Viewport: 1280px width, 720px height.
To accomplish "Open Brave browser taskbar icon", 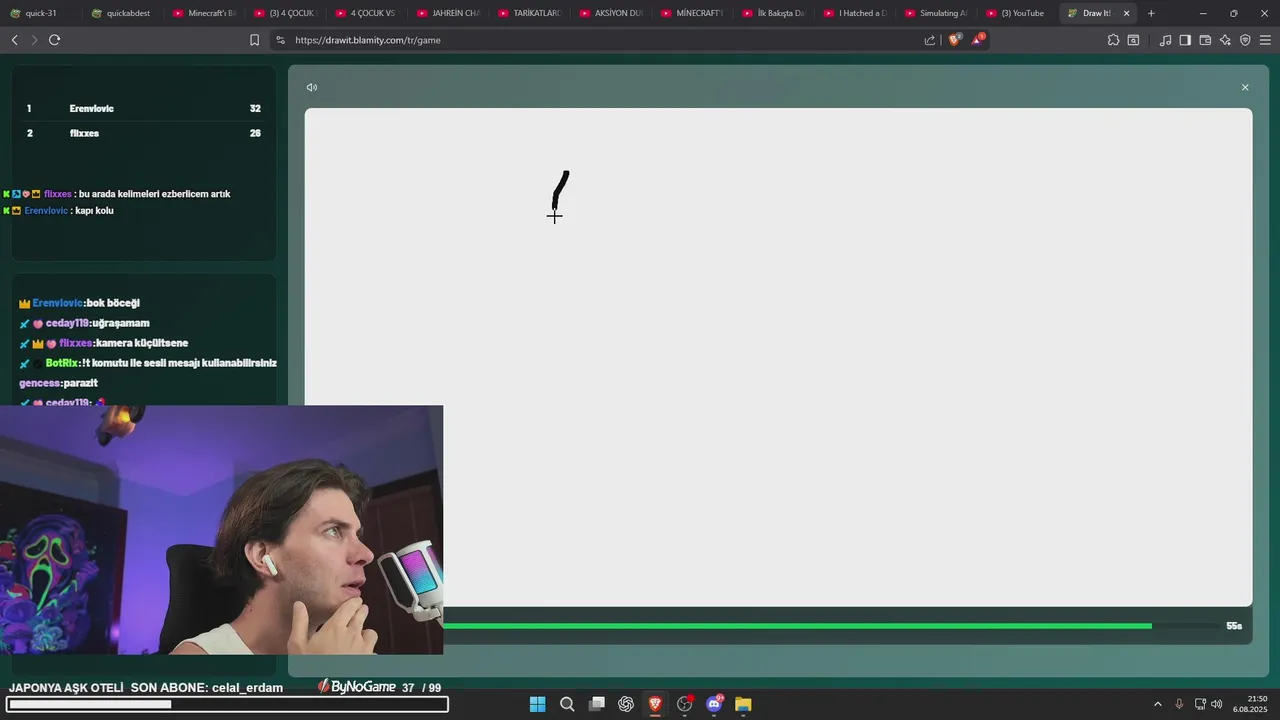I will coord(655,704).
